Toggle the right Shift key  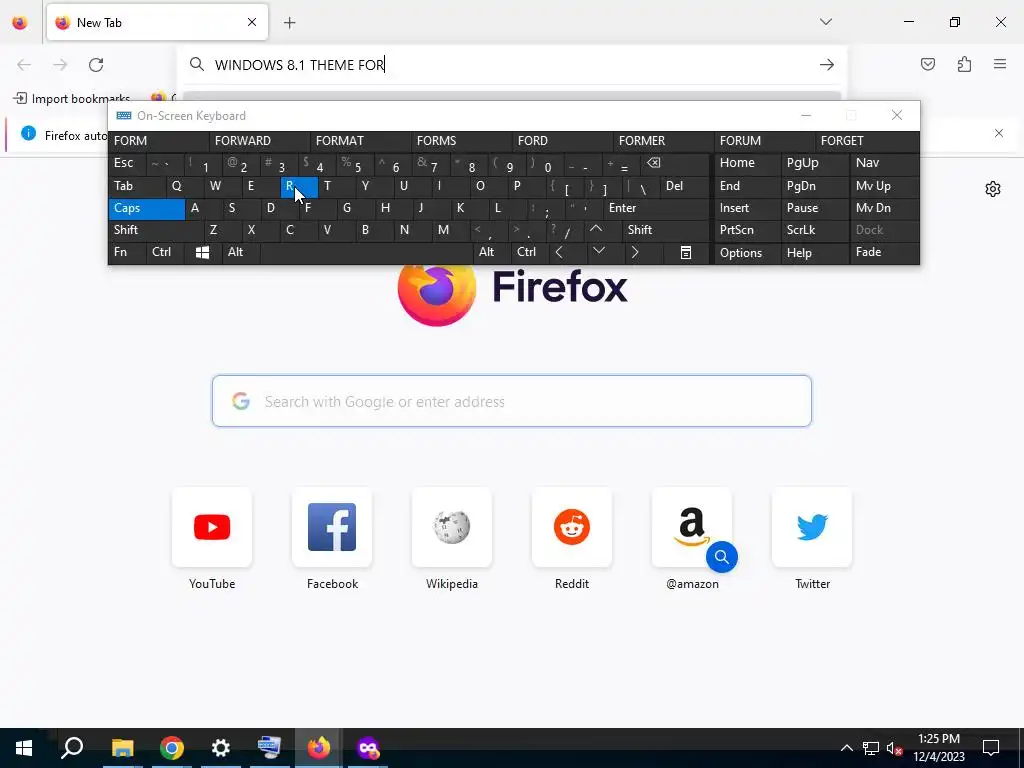(x=665, y=230)
